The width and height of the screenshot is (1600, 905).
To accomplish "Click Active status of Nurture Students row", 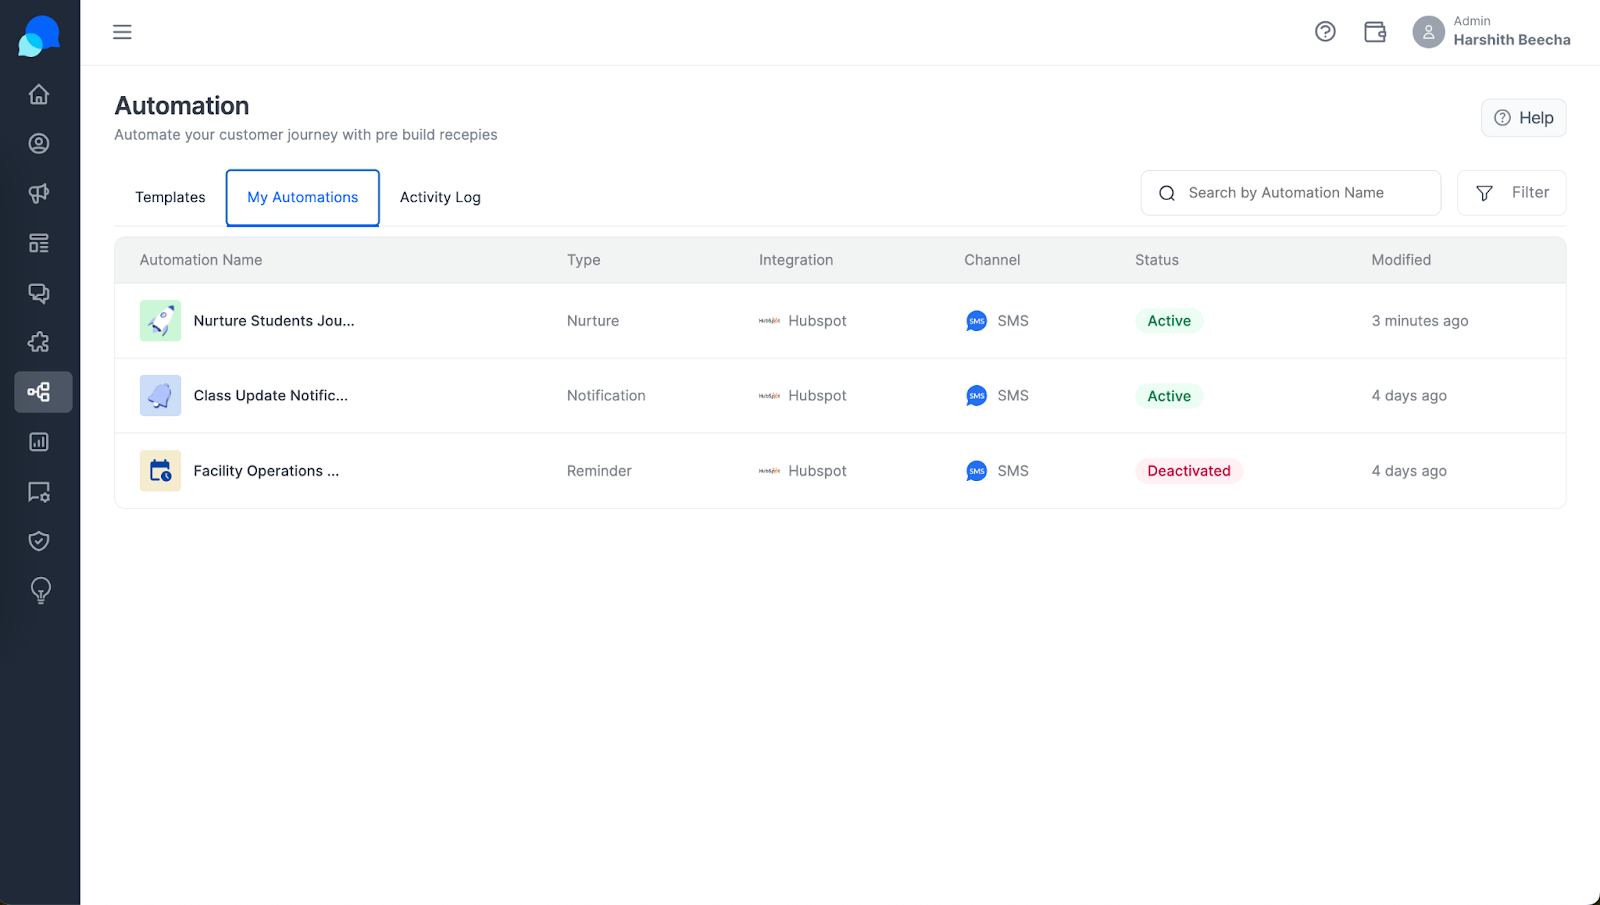I will click(1169, 321).
